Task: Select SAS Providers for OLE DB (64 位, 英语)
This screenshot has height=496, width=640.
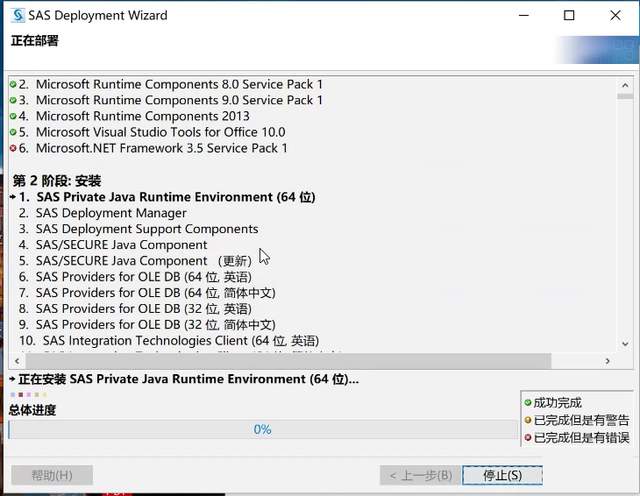Action: click(144, 277)
